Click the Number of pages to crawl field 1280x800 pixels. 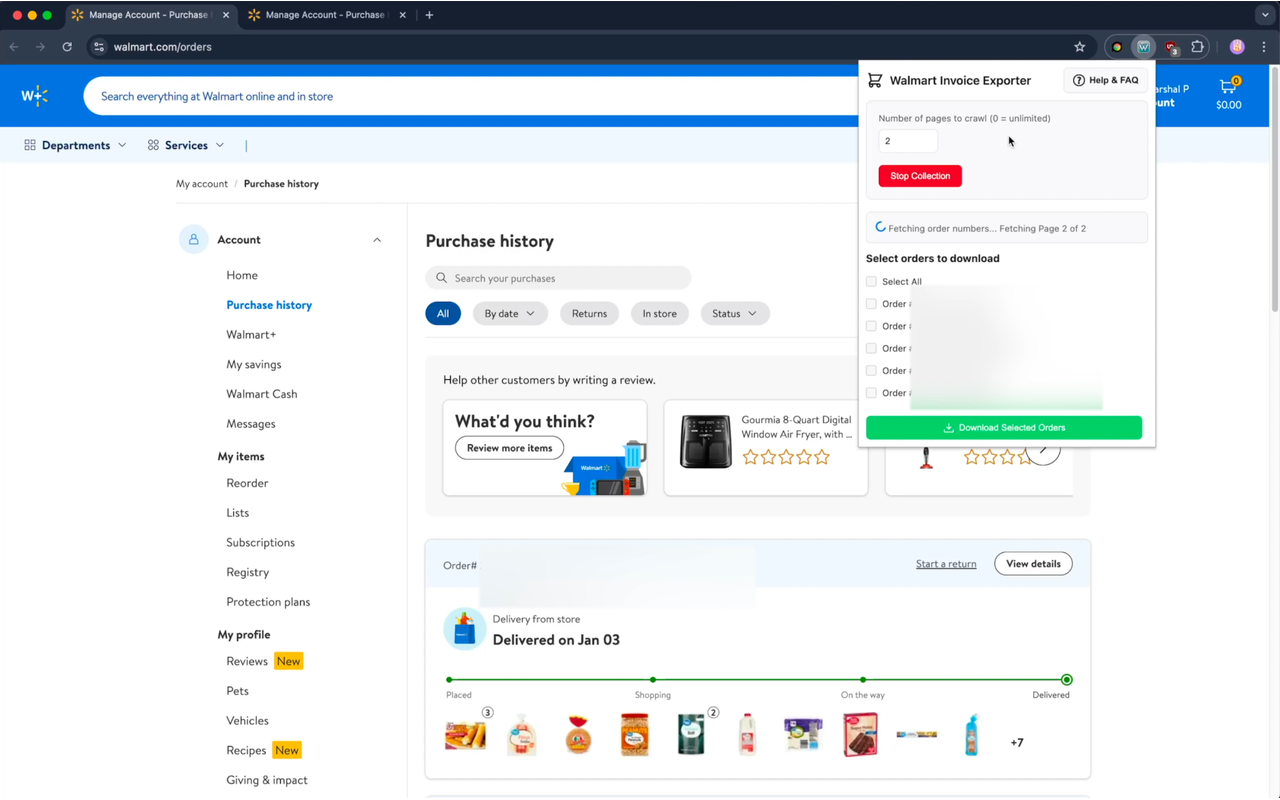(x=907, y=141)
